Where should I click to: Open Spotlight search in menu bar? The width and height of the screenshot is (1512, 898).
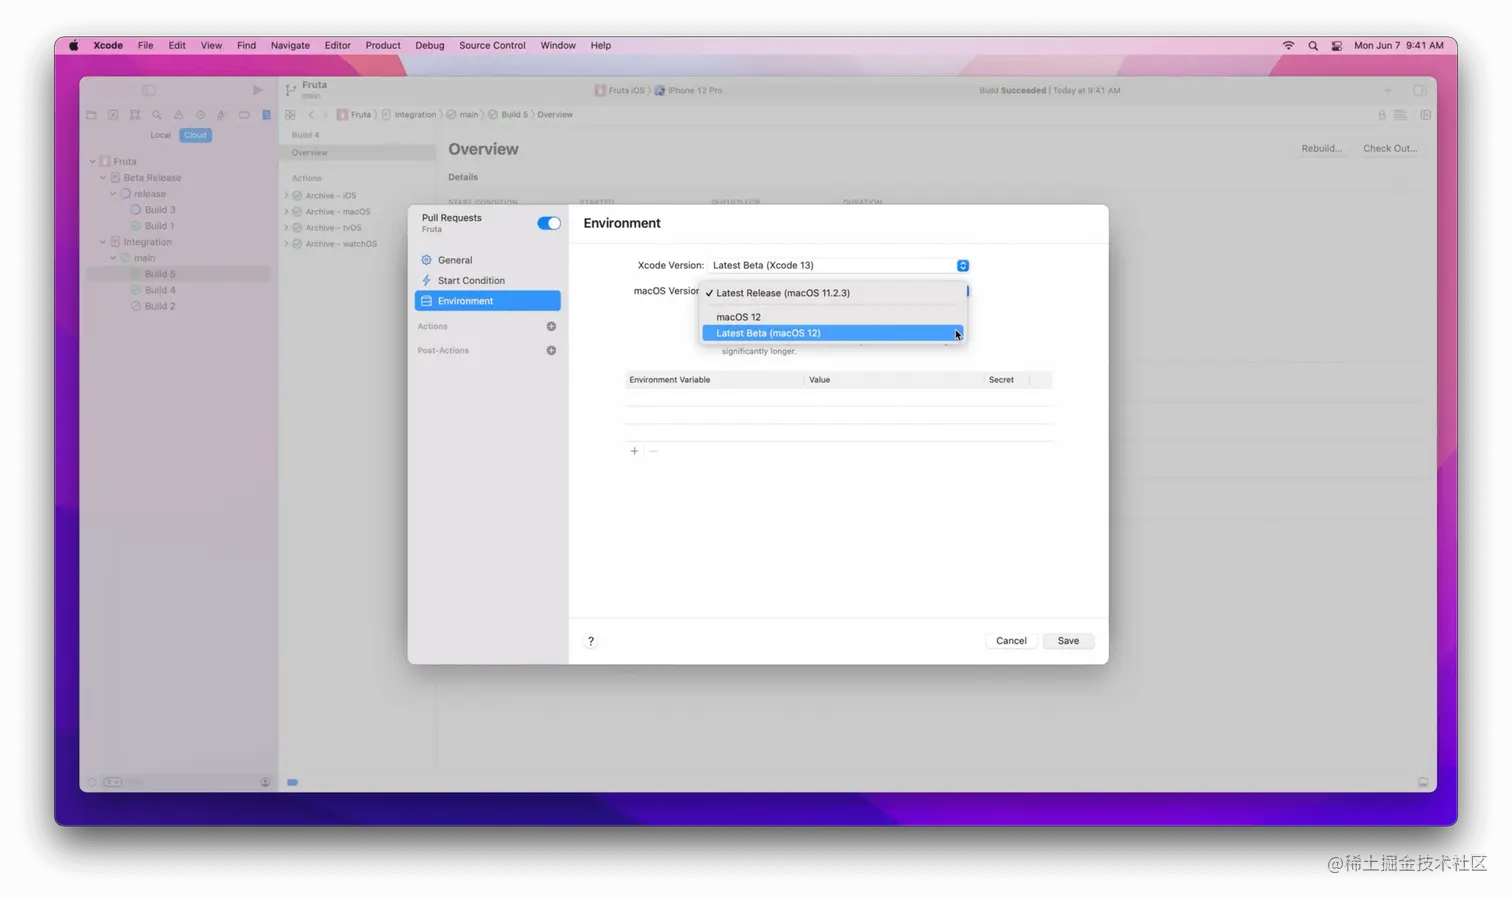[x=1313, y=46]
